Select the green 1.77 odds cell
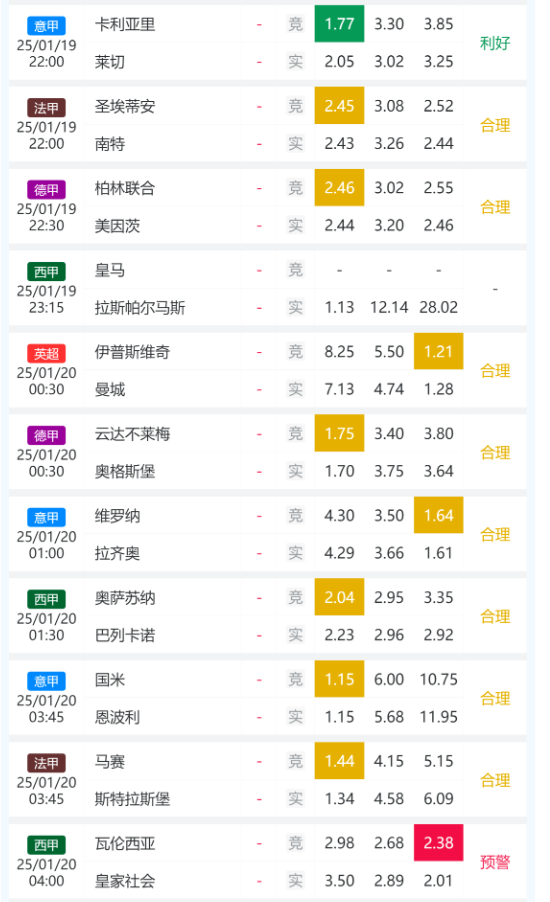550x902 pixels. (339, 24)
